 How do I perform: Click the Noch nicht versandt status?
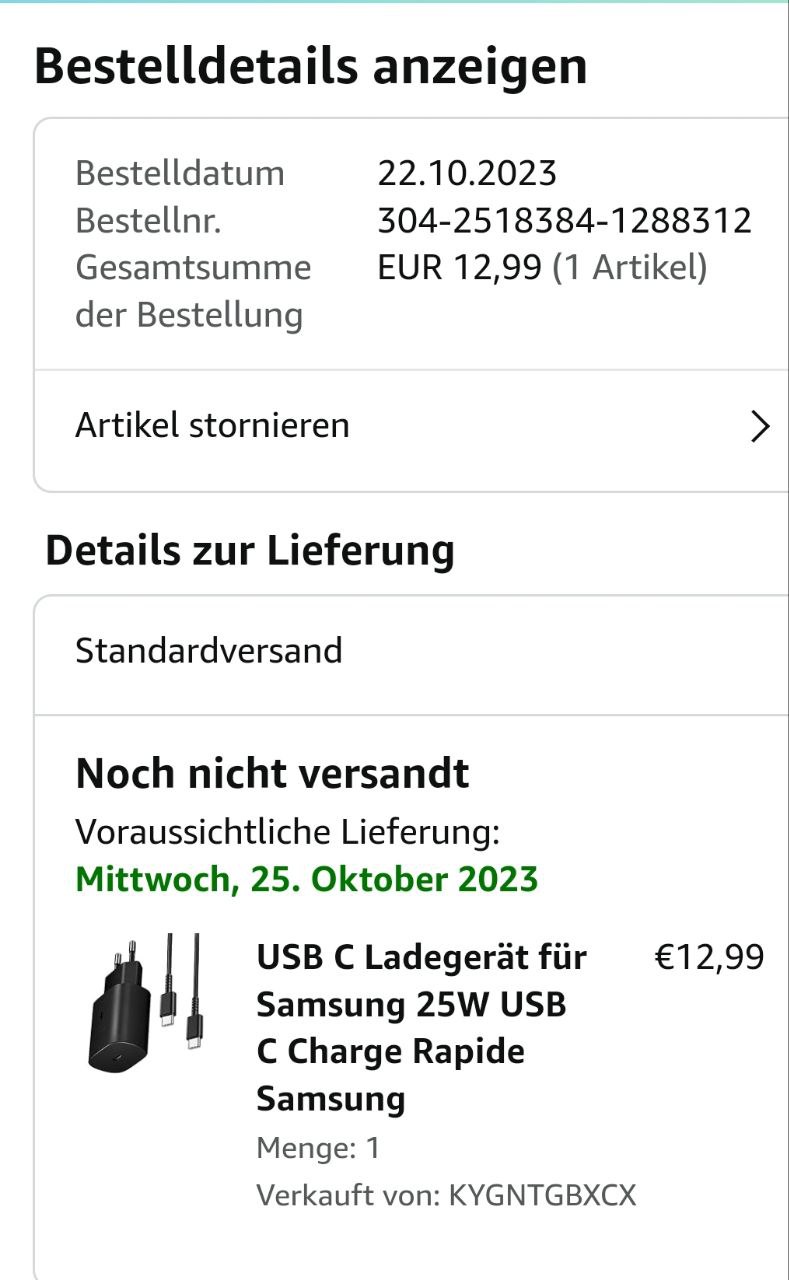pyautogui.click(x=272, y=774)
